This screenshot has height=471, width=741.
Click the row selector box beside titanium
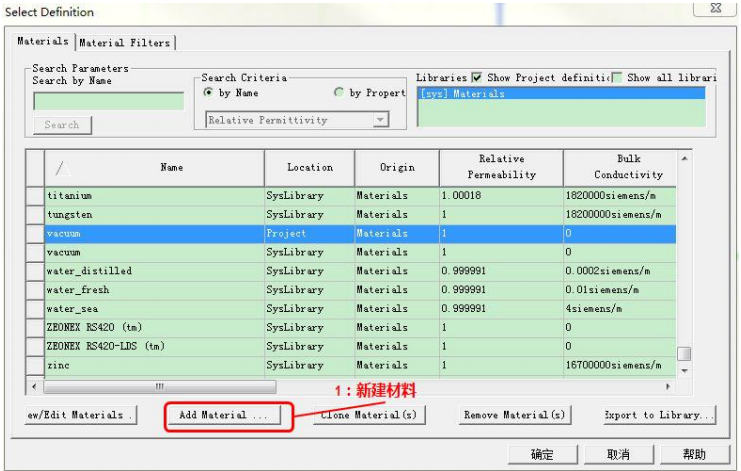(35, 196)
